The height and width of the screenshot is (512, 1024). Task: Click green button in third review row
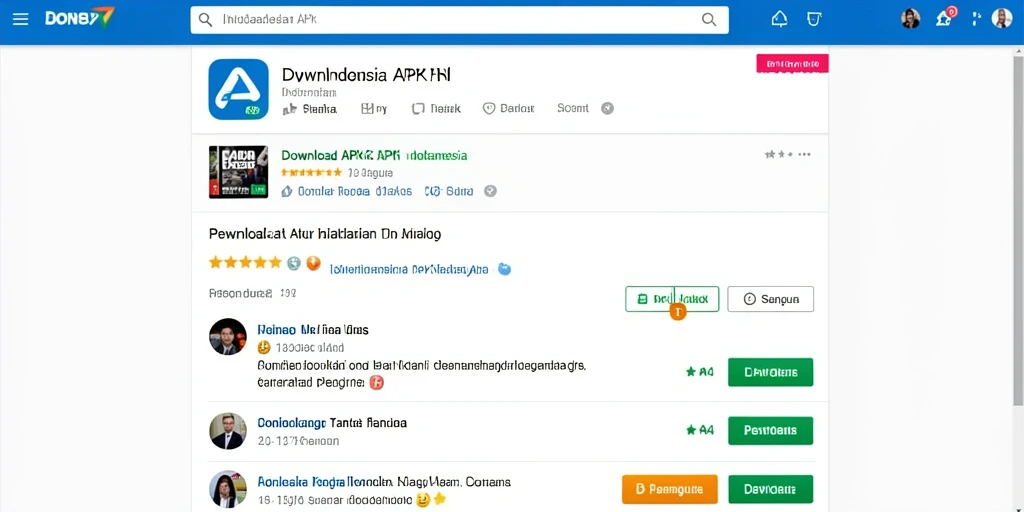point(771,489)
